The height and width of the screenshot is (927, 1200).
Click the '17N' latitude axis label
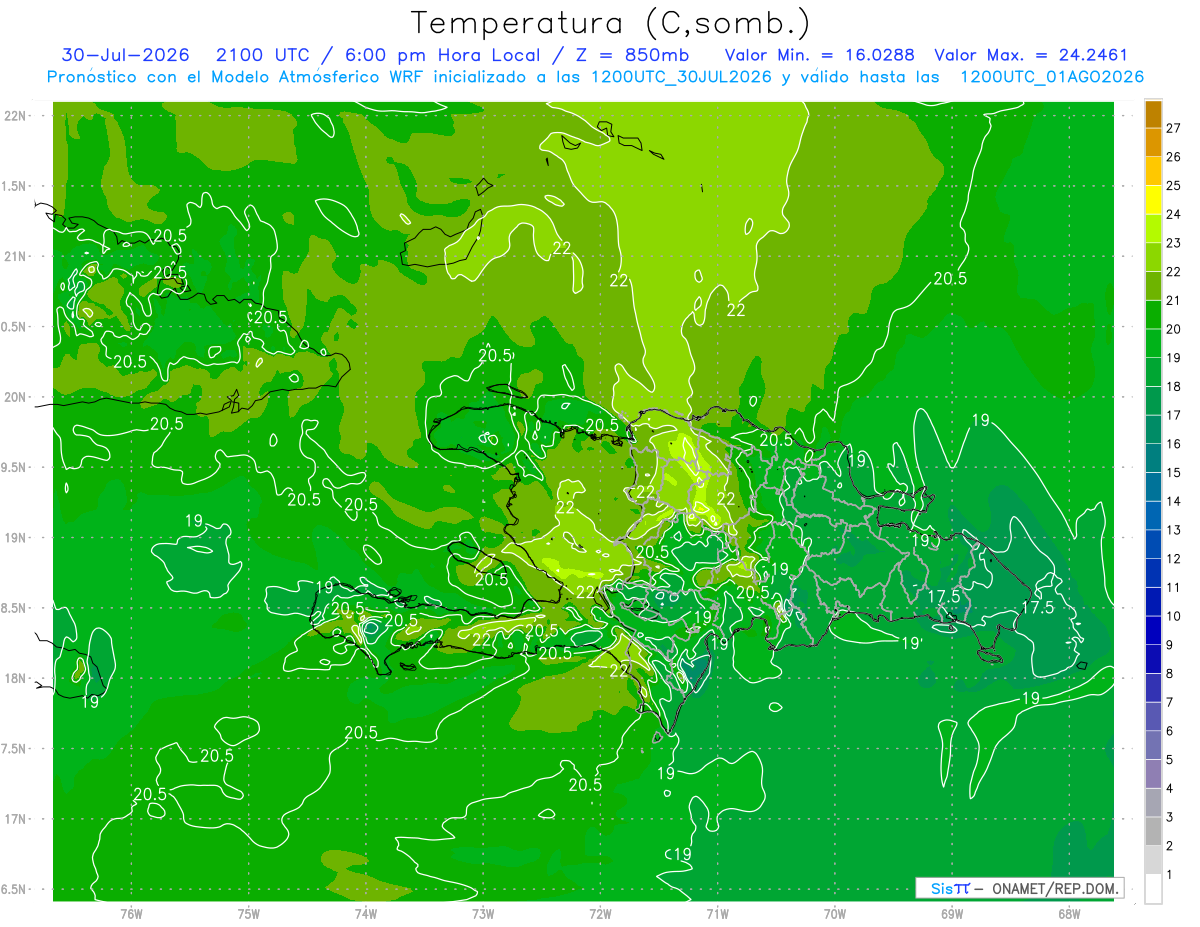[16, 819]
